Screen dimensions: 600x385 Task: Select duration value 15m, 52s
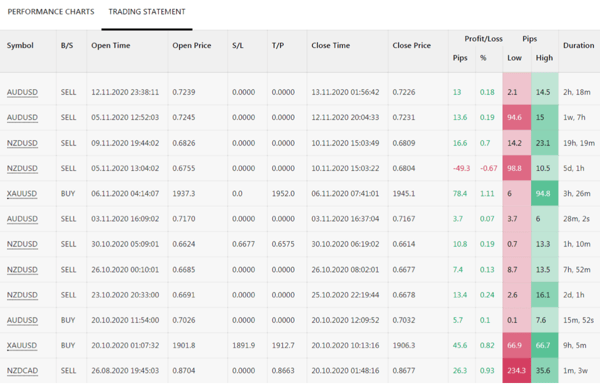[x=578, y=320]
